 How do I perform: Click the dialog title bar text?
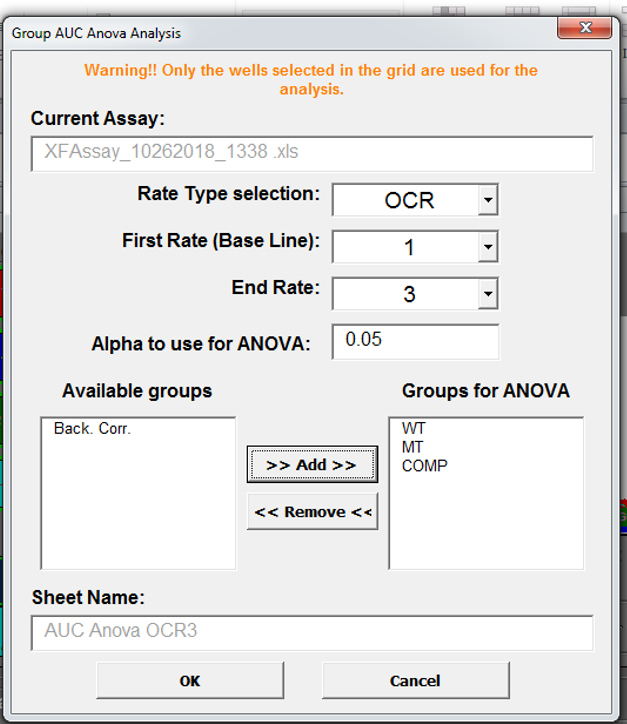click(x=97, y=33)
